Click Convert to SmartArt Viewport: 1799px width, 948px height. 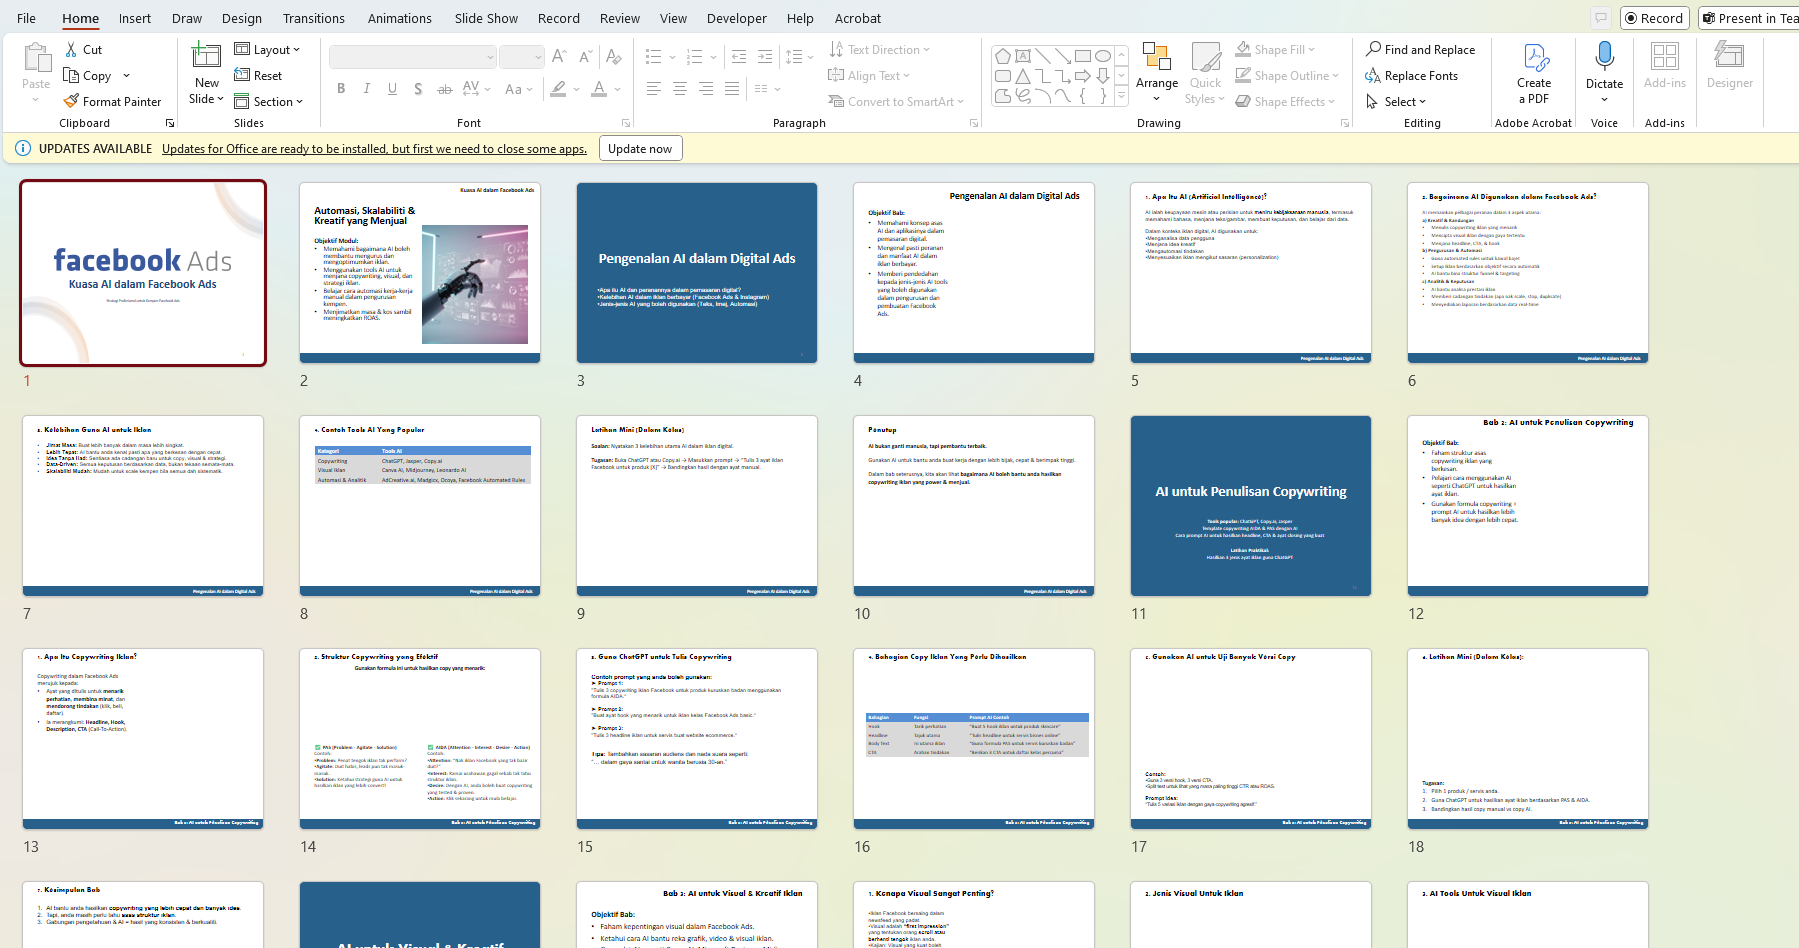pos(896,101)
